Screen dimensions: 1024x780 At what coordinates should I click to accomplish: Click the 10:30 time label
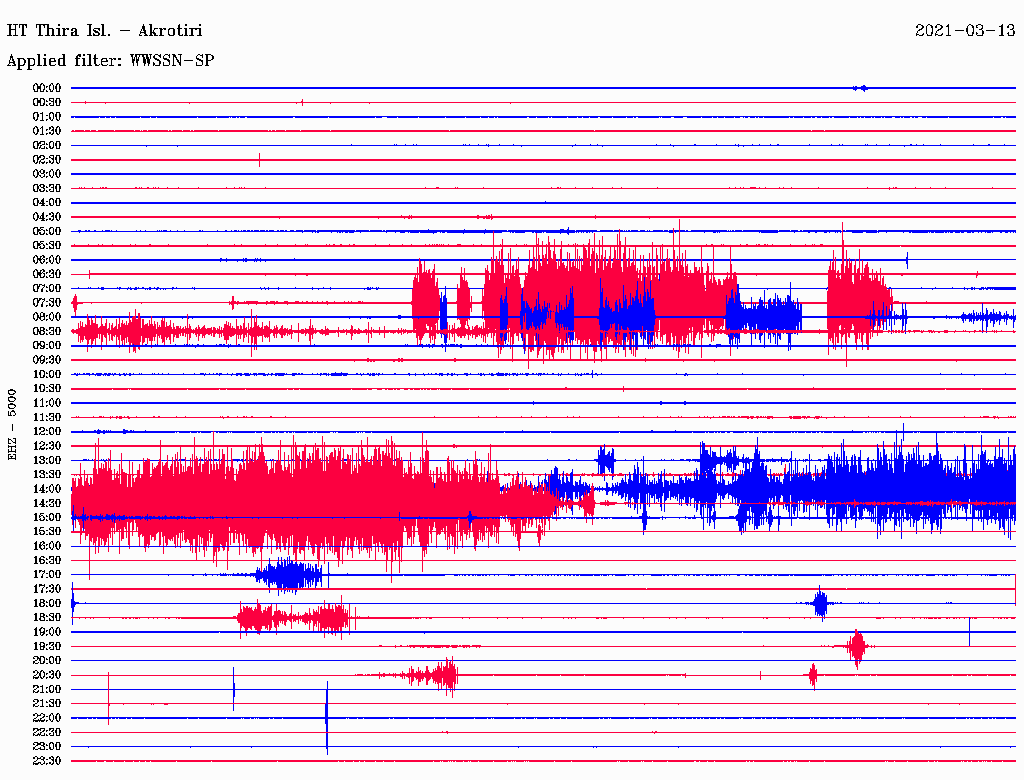(x=47, y=389)
